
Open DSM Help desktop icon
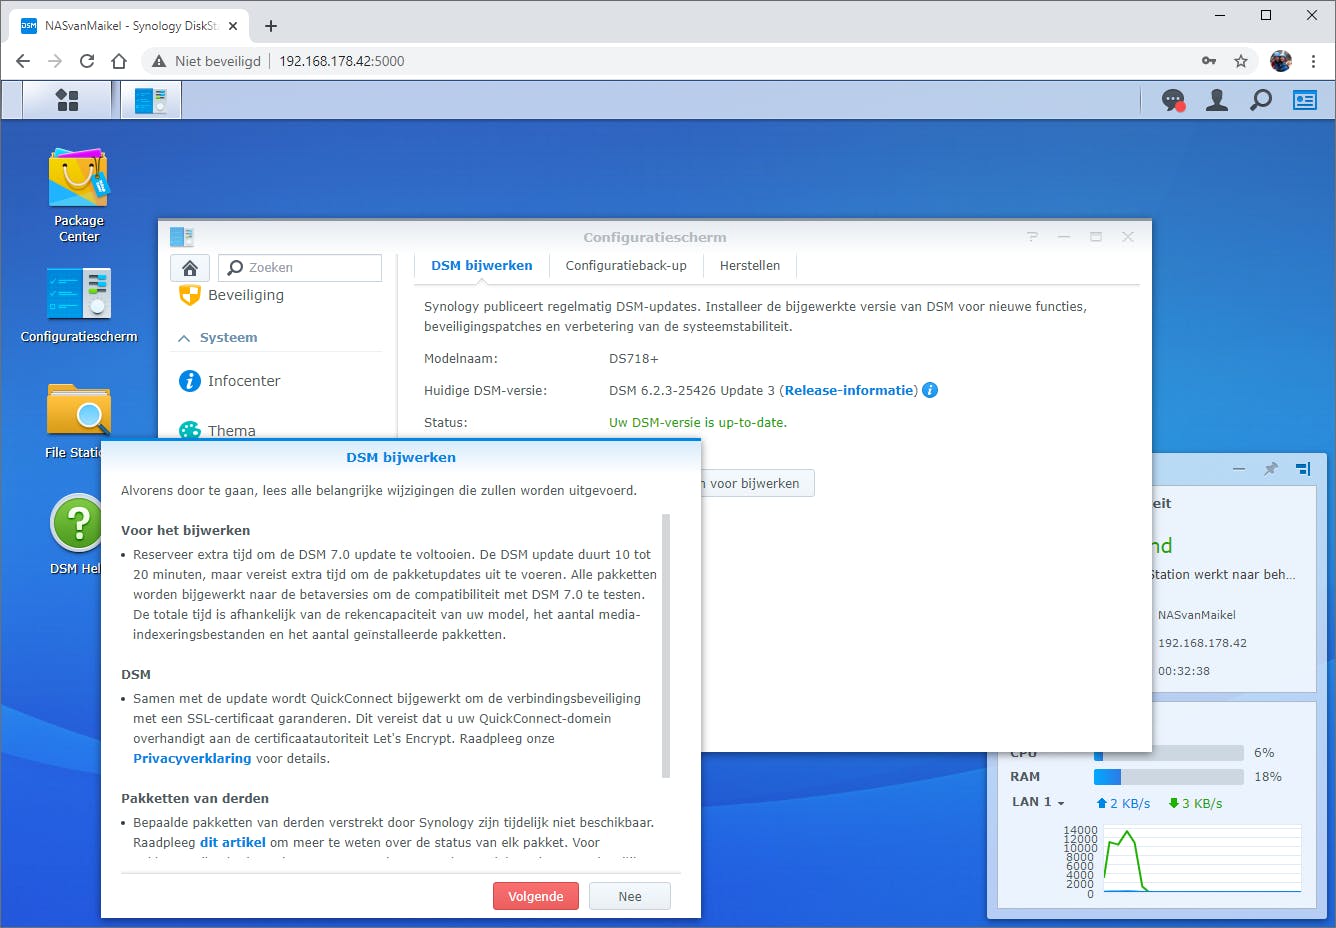coord(76,535)
